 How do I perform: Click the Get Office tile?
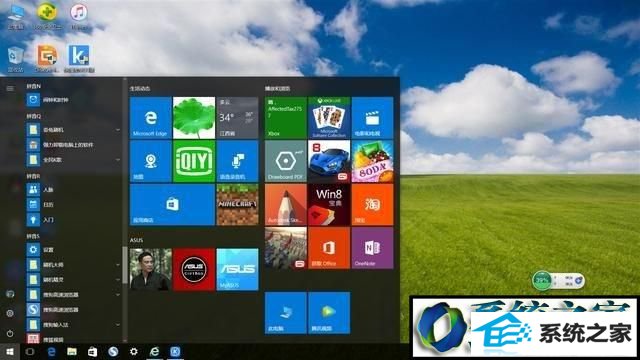[x=329, y=248]
